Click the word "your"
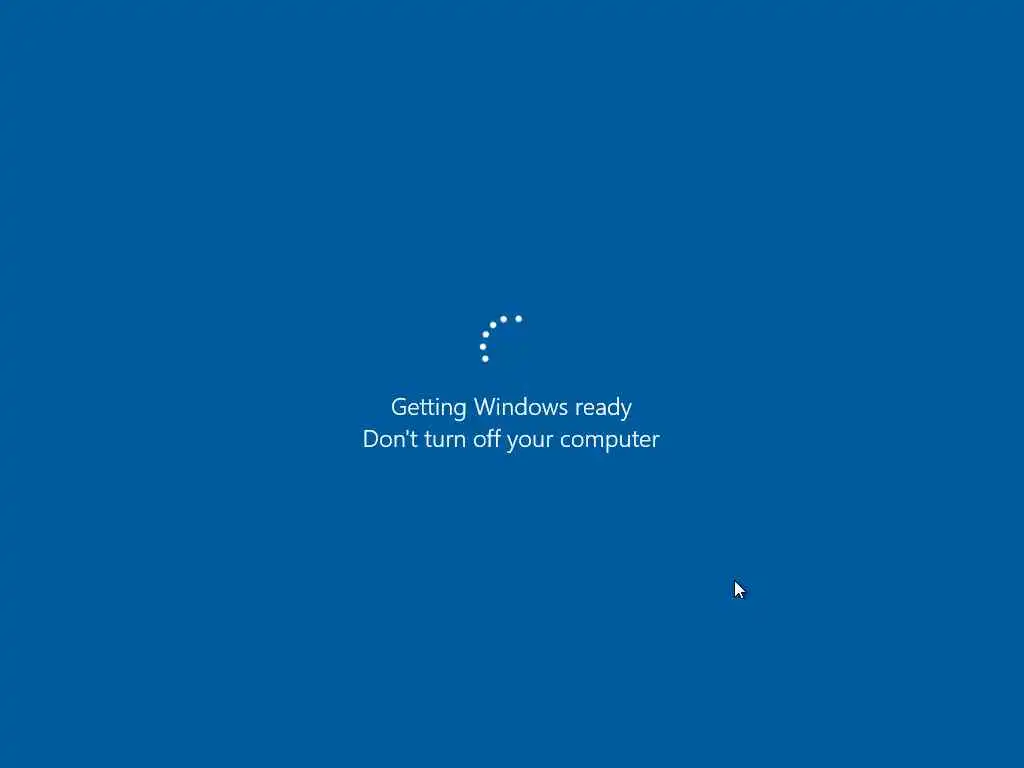 [530, 441]
